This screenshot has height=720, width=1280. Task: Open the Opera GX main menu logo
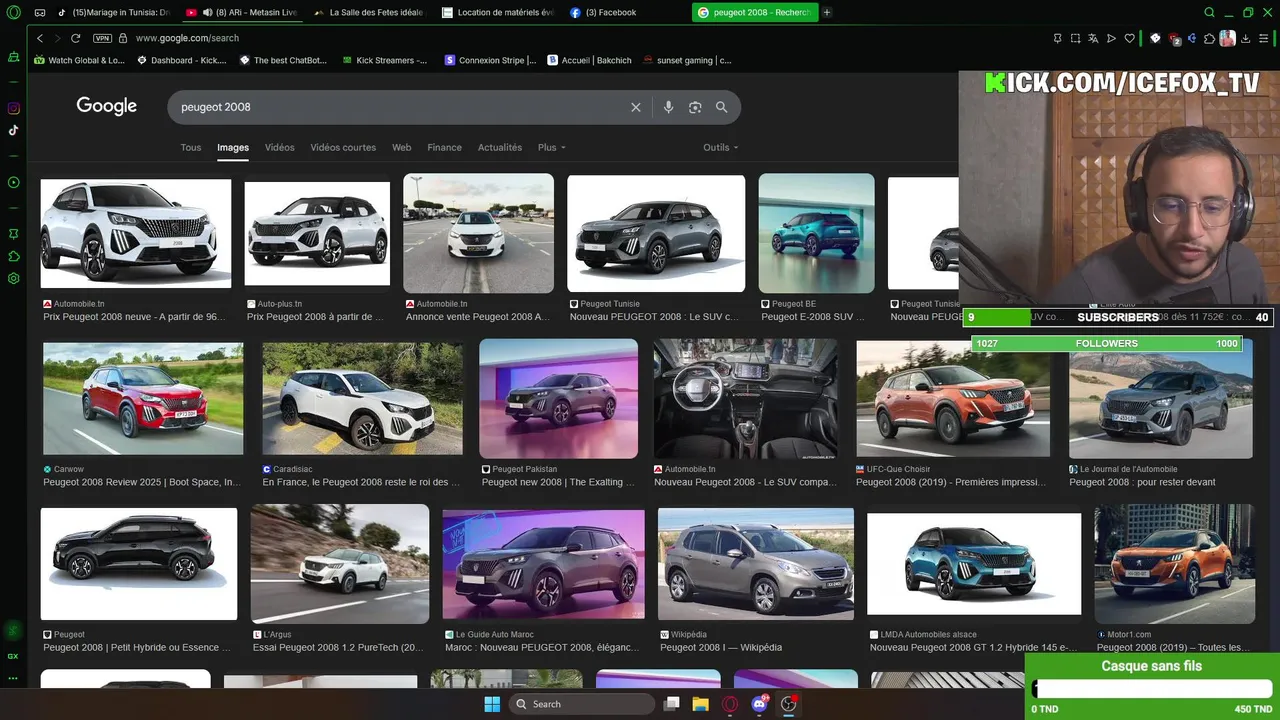[13, 13]
